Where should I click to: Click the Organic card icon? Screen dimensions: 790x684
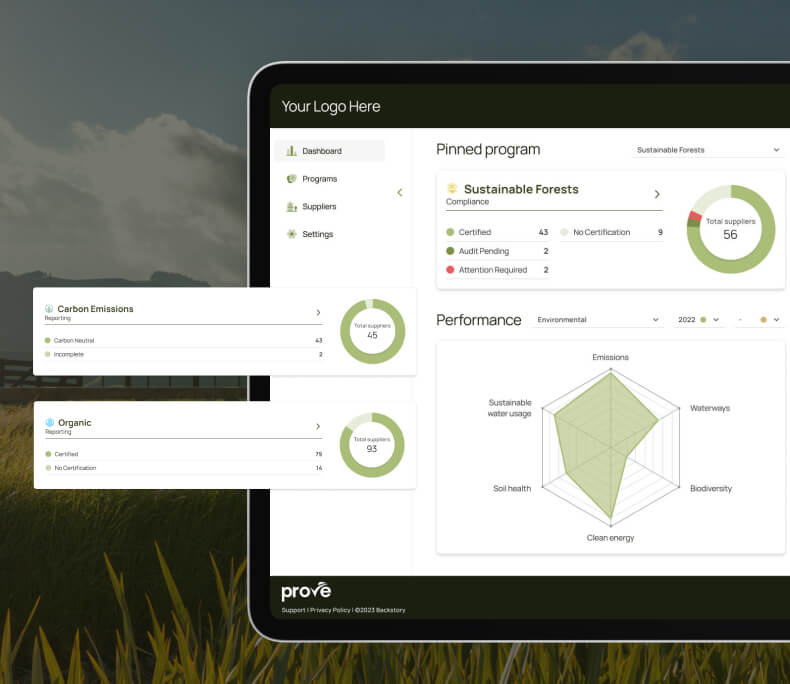(49, 423)
